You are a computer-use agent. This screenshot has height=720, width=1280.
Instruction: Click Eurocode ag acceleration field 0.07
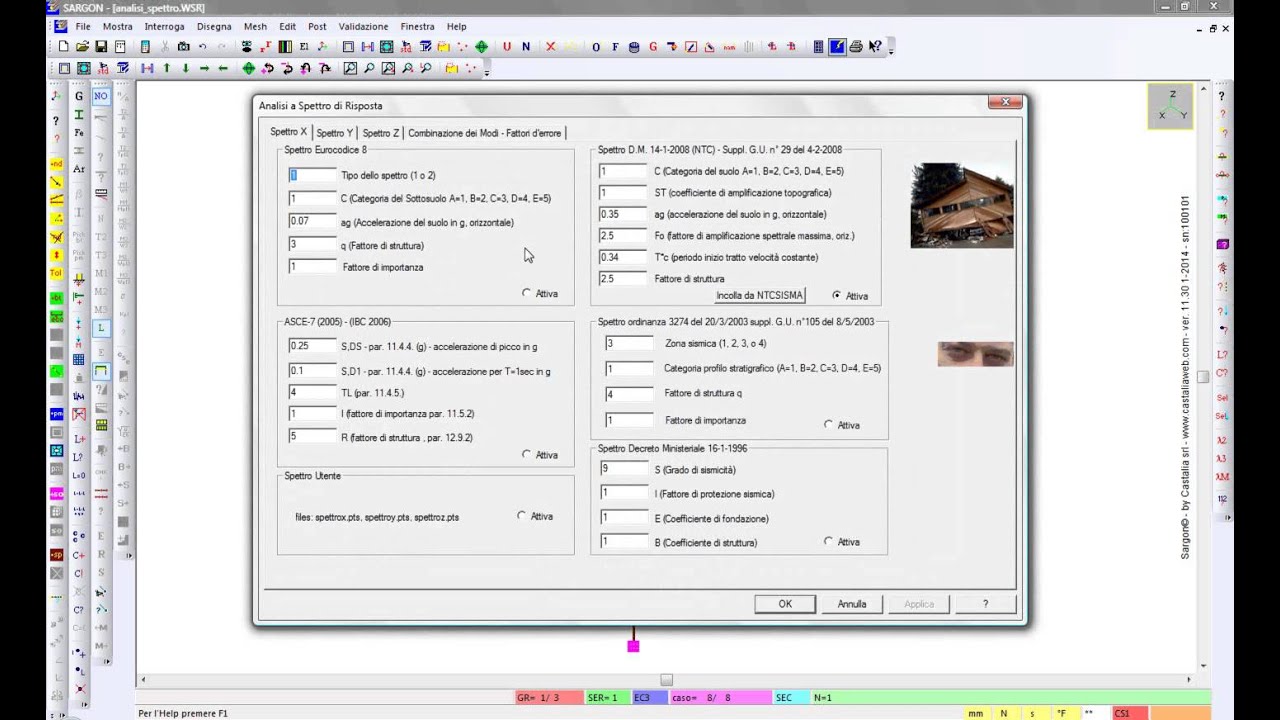pos(312,221)
